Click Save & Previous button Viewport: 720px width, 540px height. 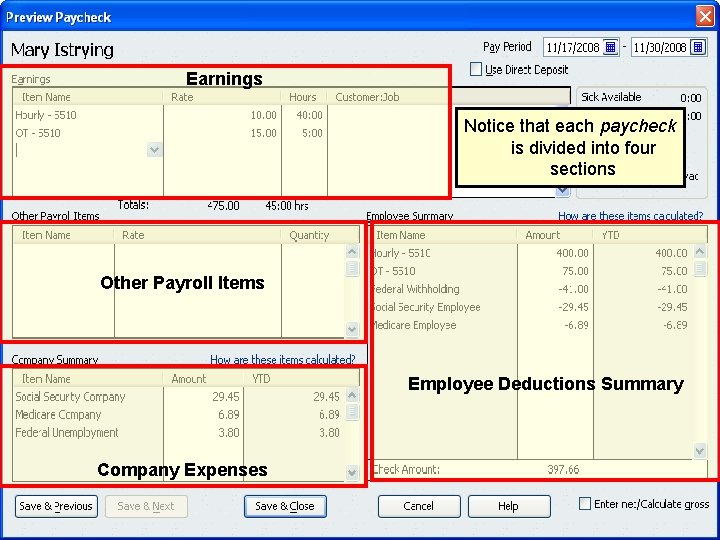[x=56, y=506]
